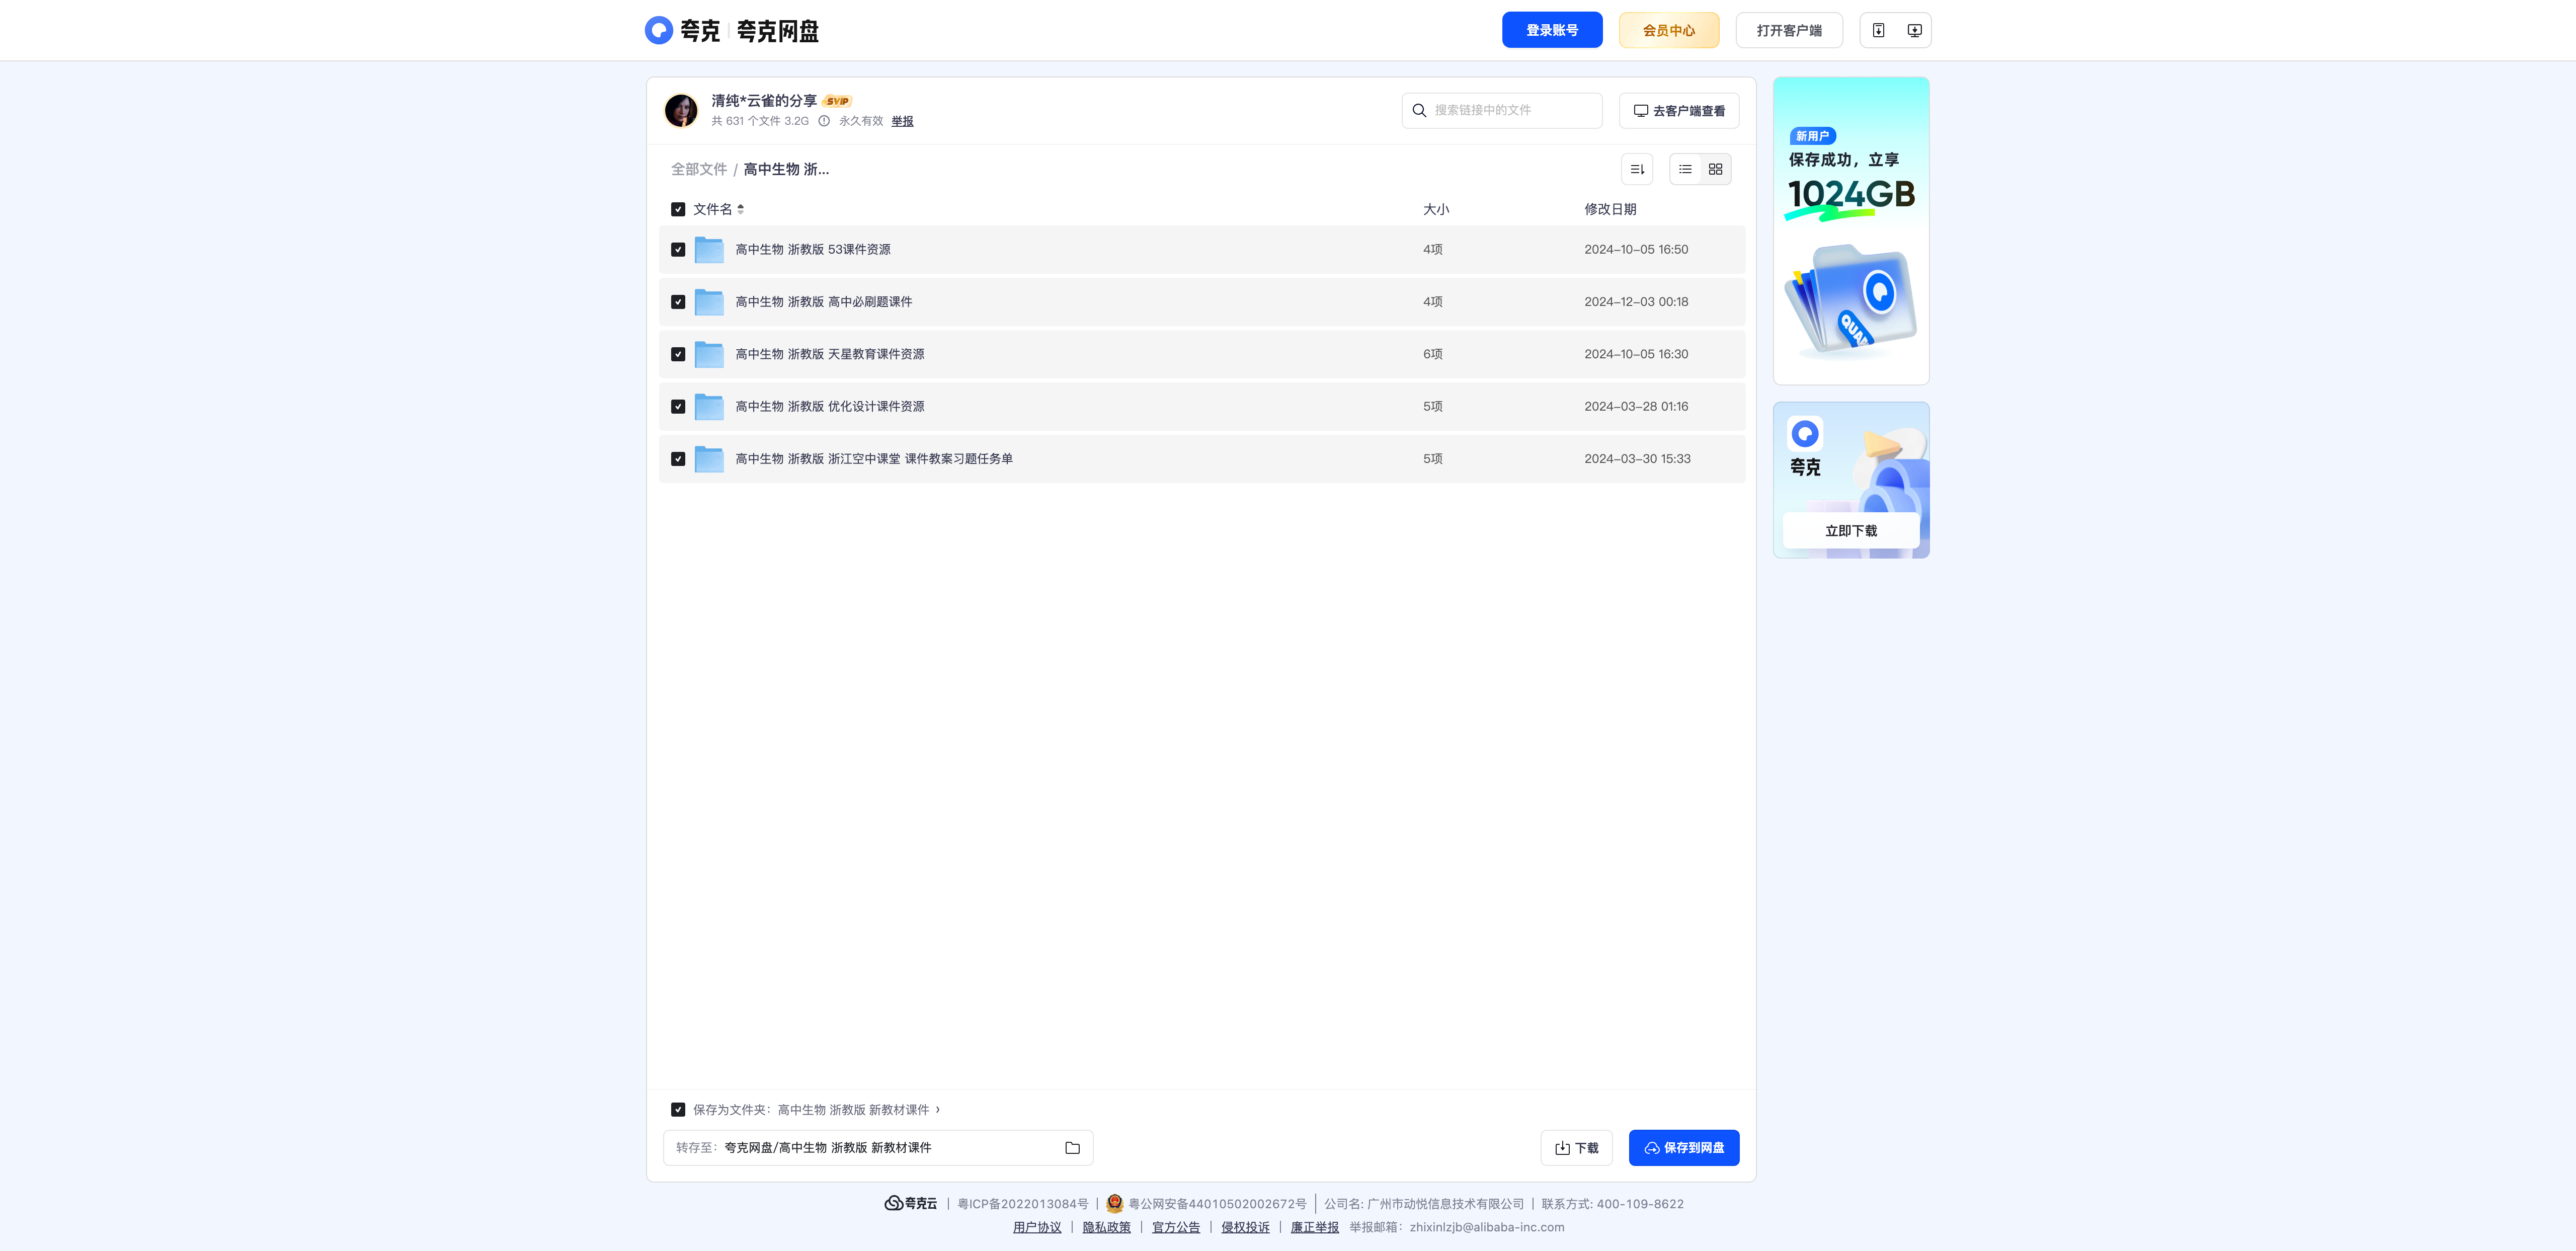
Task: Switch to list view
Action: [1685, 169]
